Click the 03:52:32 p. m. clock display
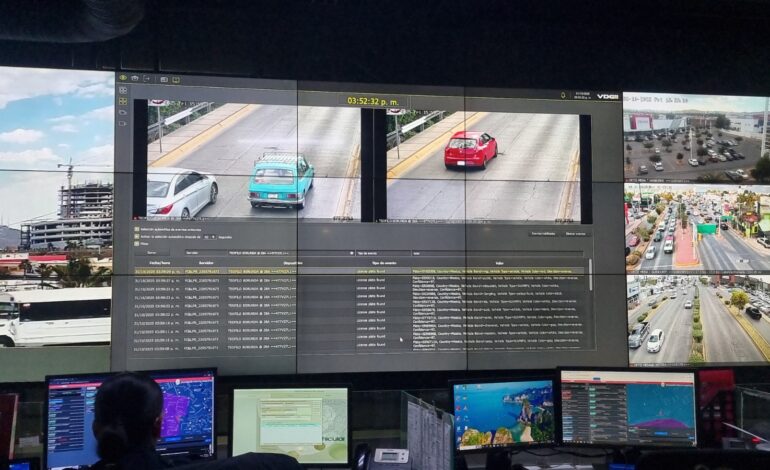This screenshot has width=770, height=470. 373,101
